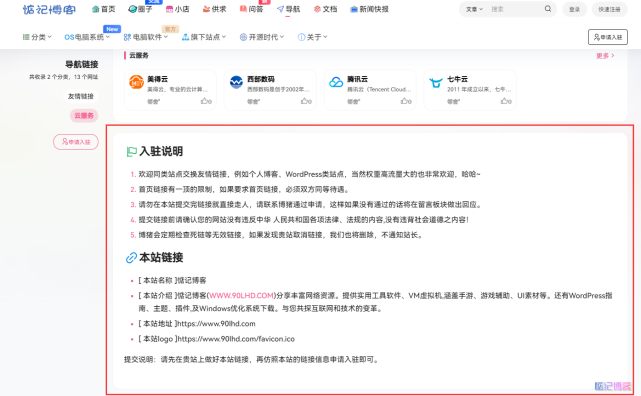This screenshot has width=641, height=396.
Task: Click the 腾讯云 card title
Action: tap(357, 79)
